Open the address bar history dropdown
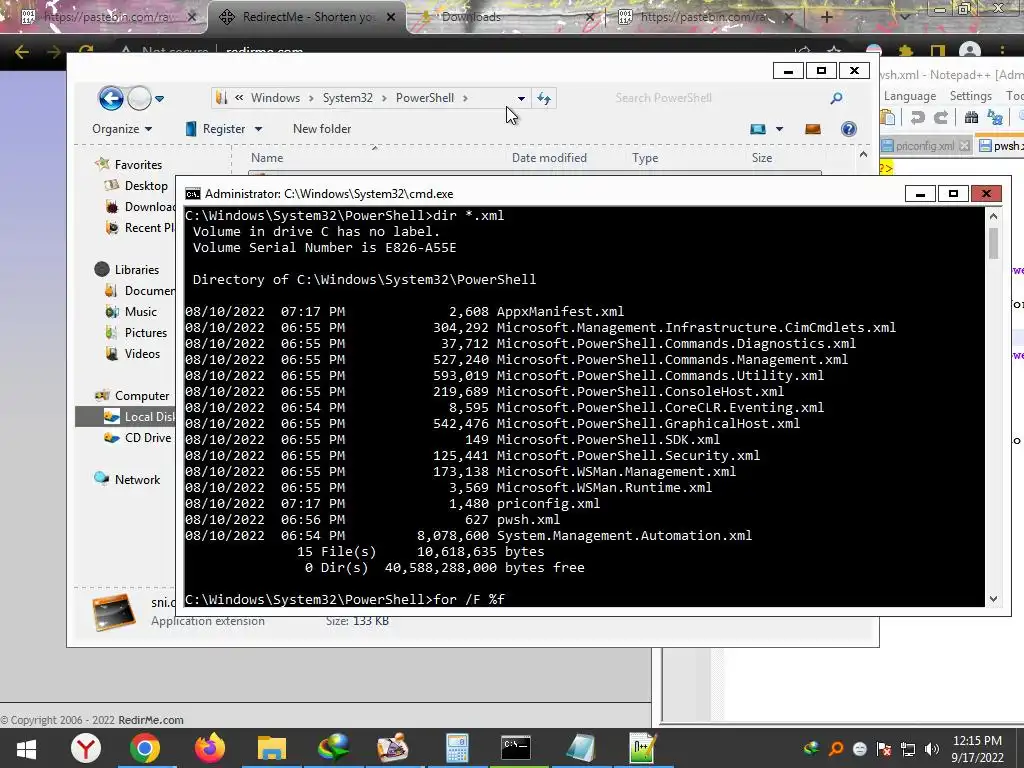 pyautogui.click(x=521, y=99)
